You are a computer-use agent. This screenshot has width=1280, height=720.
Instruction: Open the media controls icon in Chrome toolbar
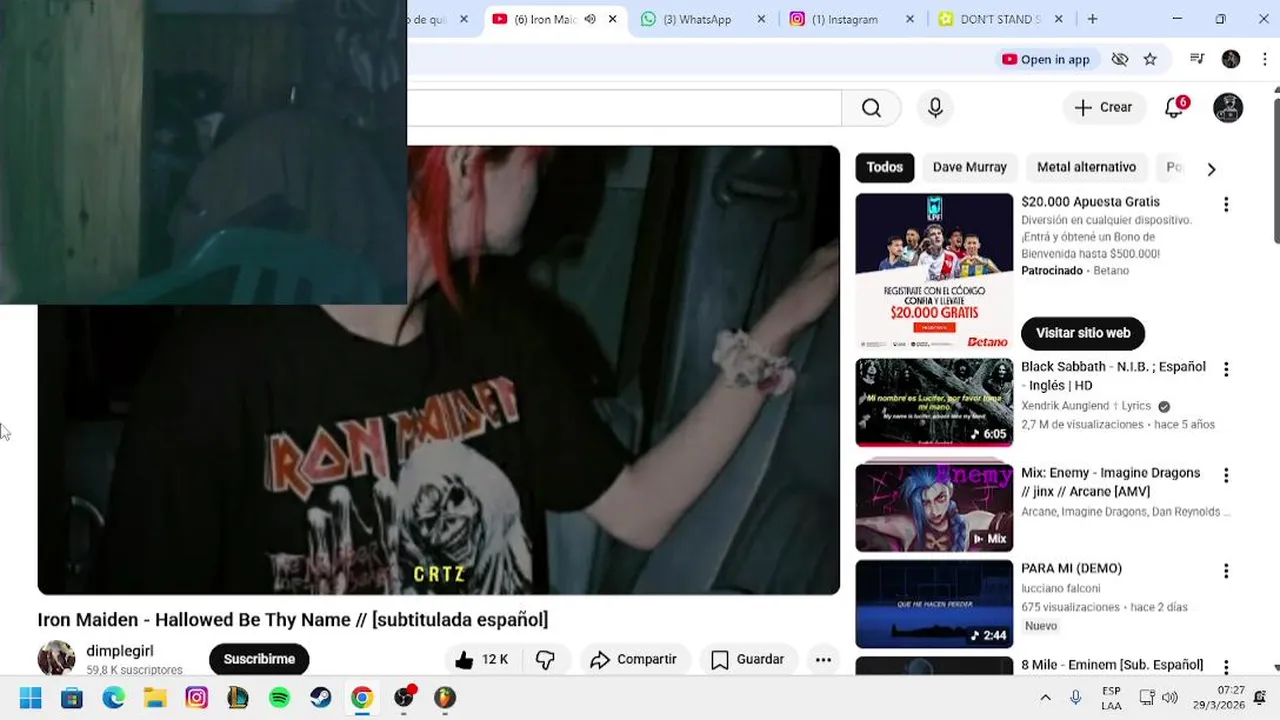(1197, 59)
